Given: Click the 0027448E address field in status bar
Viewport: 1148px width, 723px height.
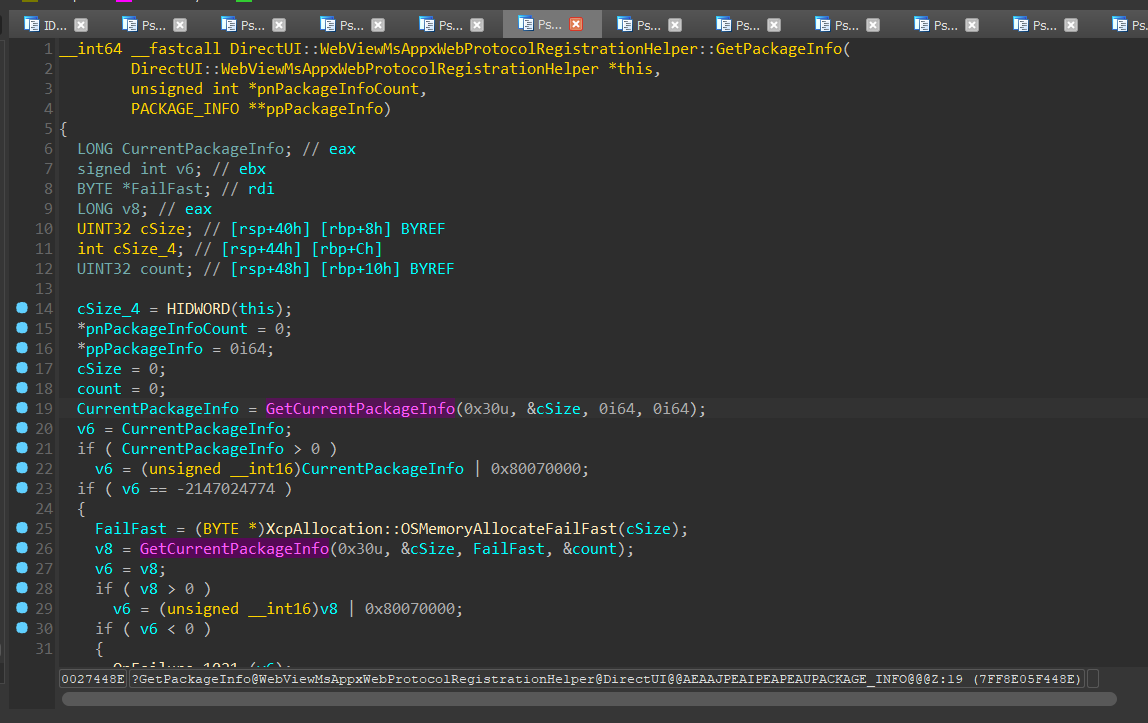Looking at the screenshot, I should [93, 679].
